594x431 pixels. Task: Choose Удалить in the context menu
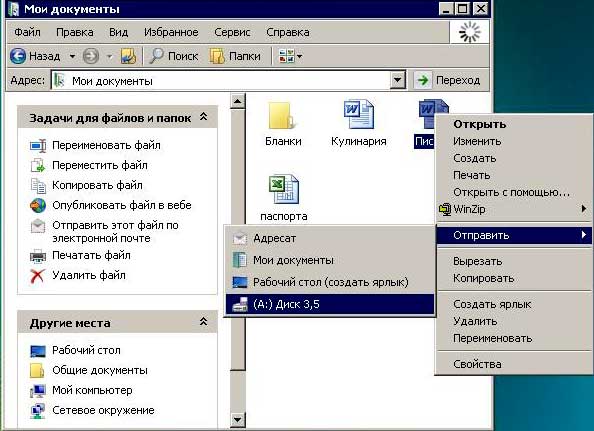coord(514,321)
